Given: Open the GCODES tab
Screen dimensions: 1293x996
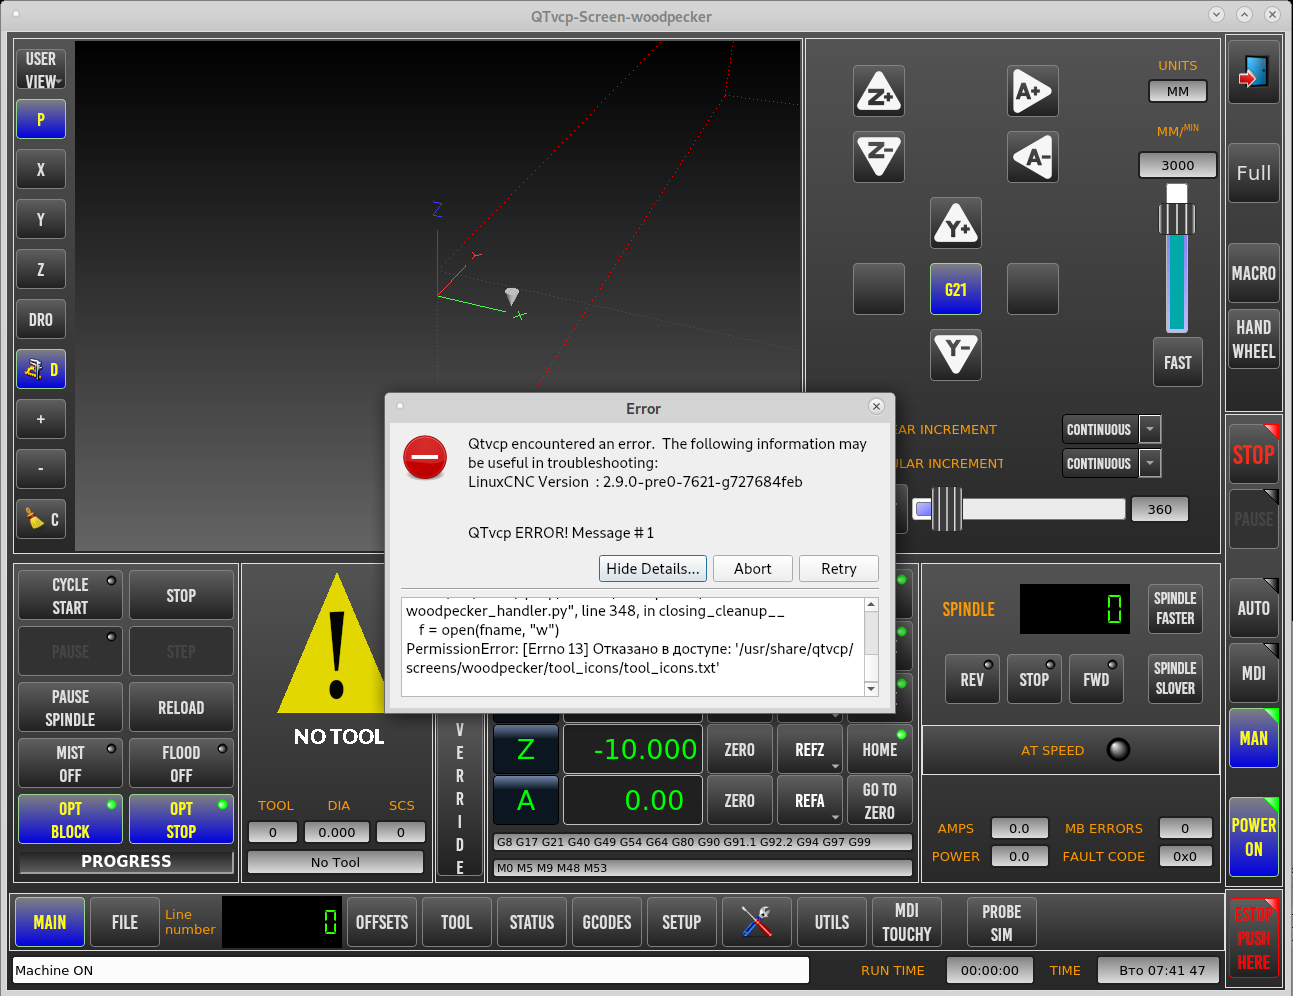Looking at the screenshot, I should 607,922.
